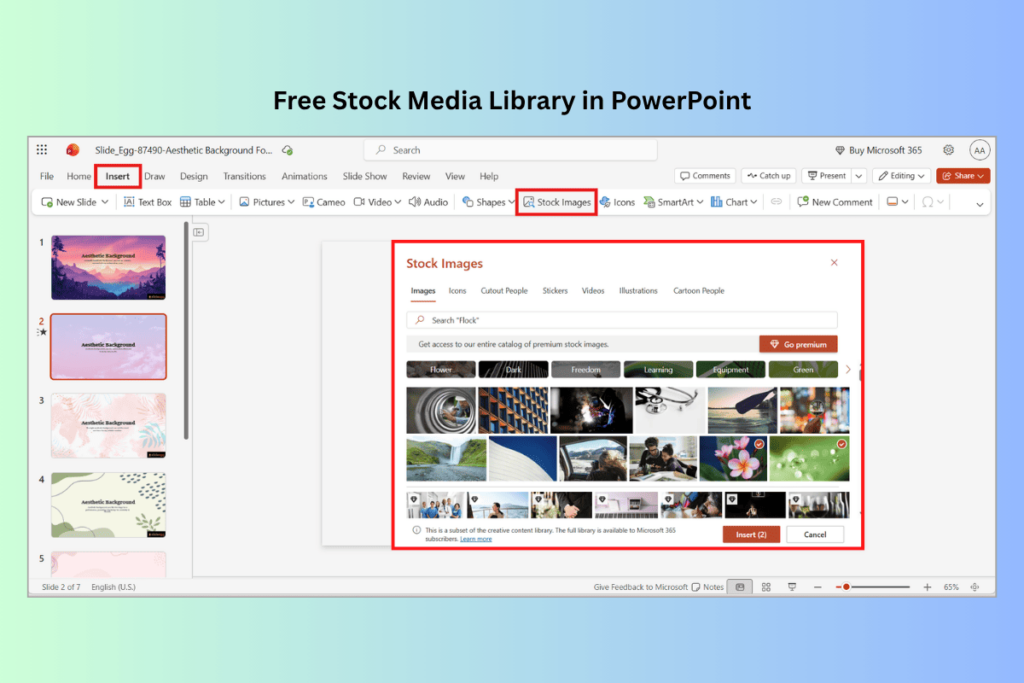Image resolution: width=1024 pixels, height=683 pixels.
Task: Select the Cutout People tab
Action: pos(504,291)
